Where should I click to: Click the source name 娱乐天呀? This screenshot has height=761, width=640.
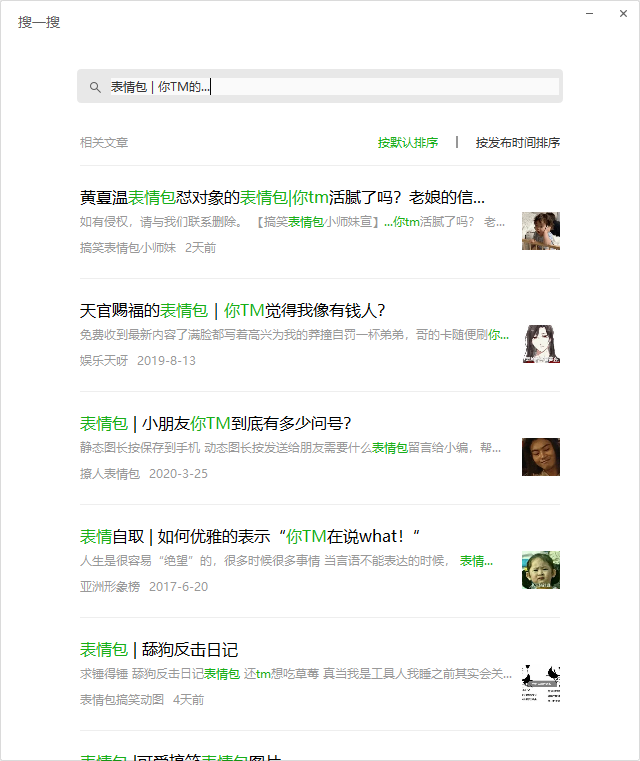[x=104, y=361]
